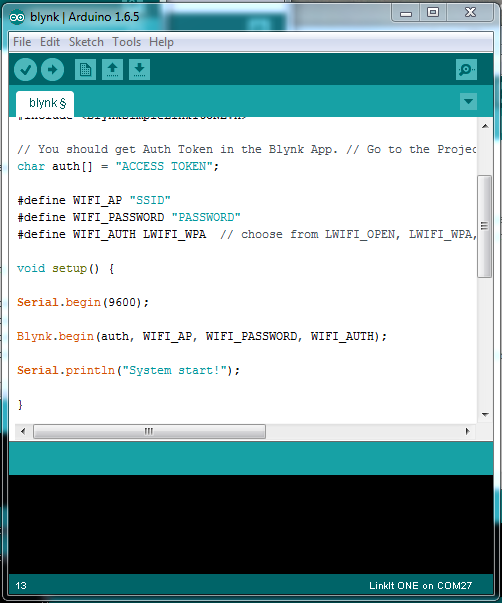Select the blynk sketch tab

click(45, 103)
